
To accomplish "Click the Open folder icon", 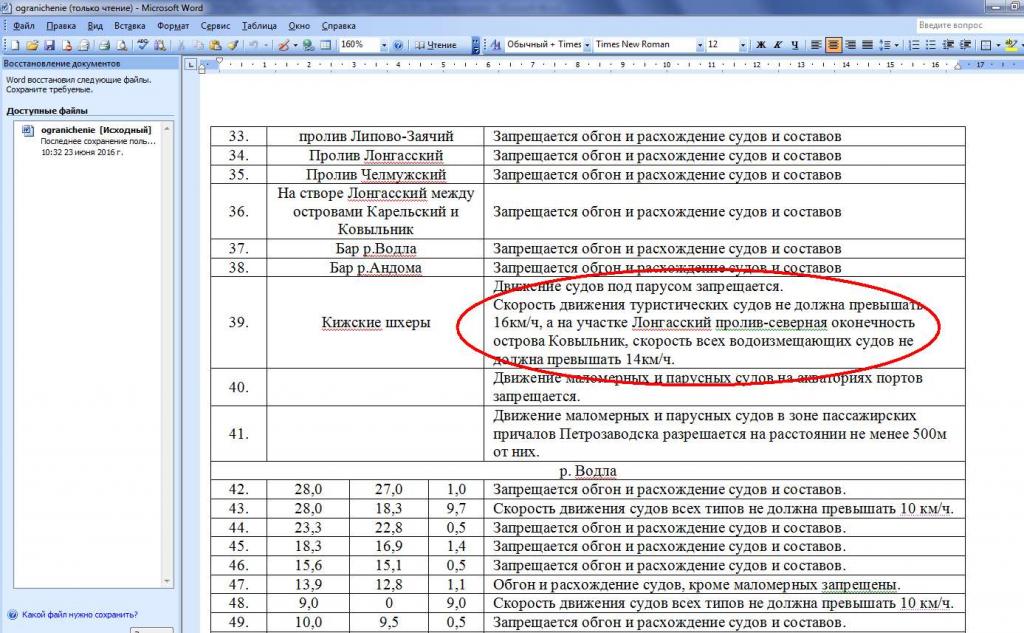I will 33,45.
